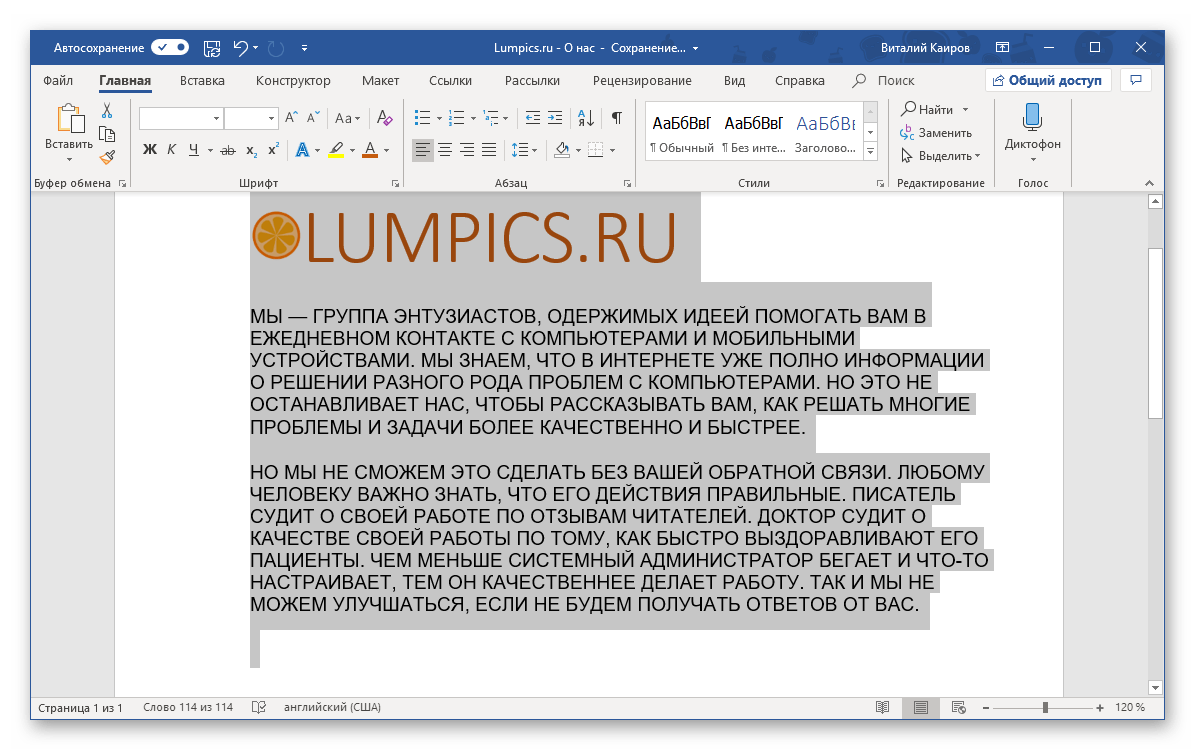
Task: Click the Cut scissors icon
Action: pyautogui.click(x=107, y=111)
